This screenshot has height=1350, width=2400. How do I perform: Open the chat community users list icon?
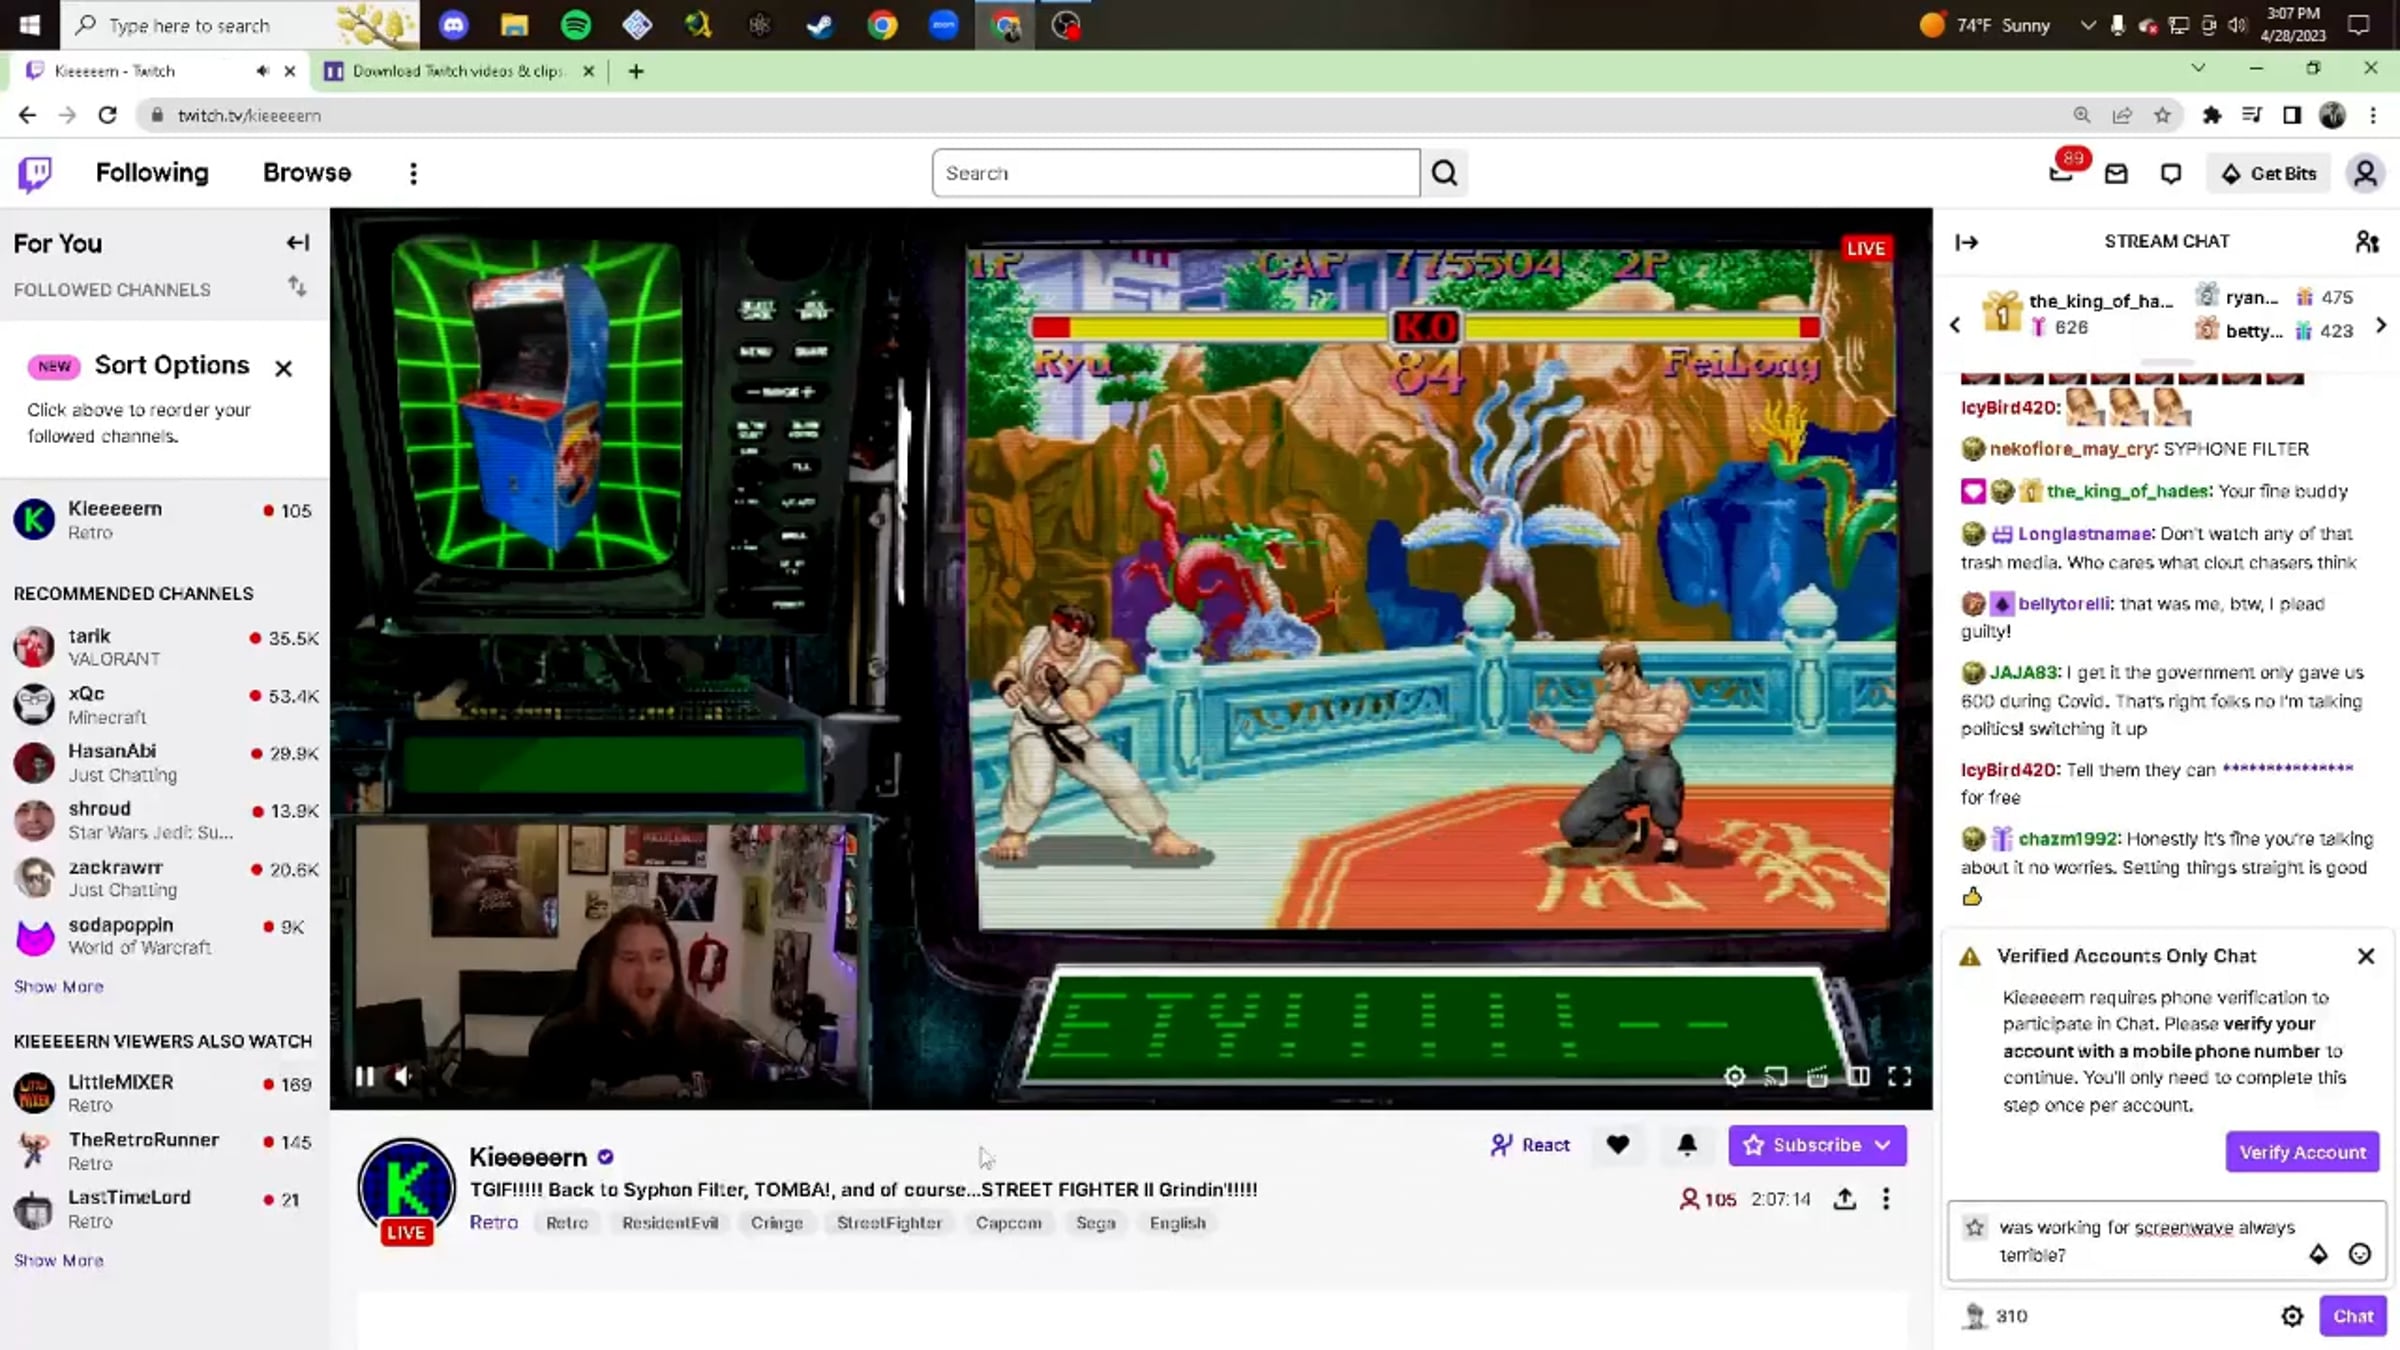(x=2366, y=242)
